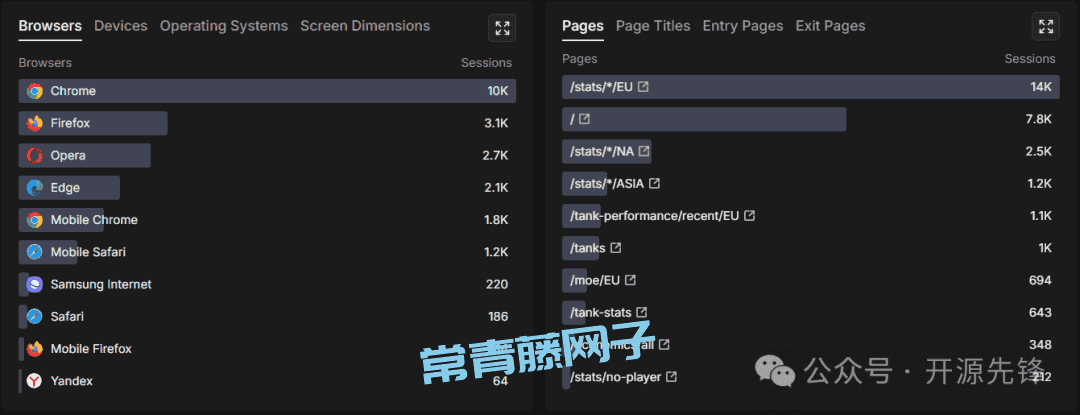Select the Page Titles tab
The image size is (1080, 415).
[653, 26]
